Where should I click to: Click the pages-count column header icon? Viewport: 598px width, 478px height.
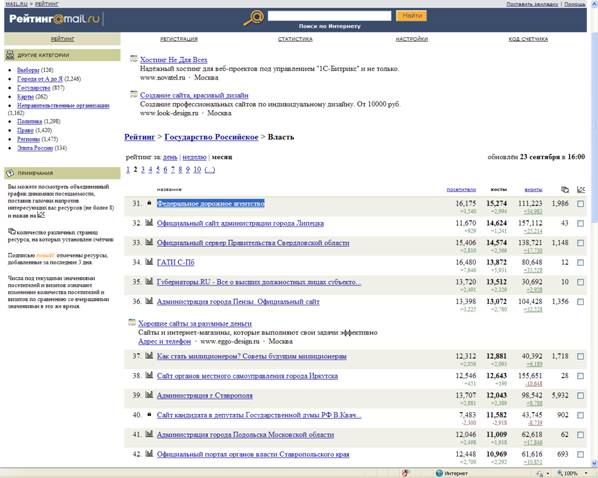pyautogui.click(x=565, y=189)
